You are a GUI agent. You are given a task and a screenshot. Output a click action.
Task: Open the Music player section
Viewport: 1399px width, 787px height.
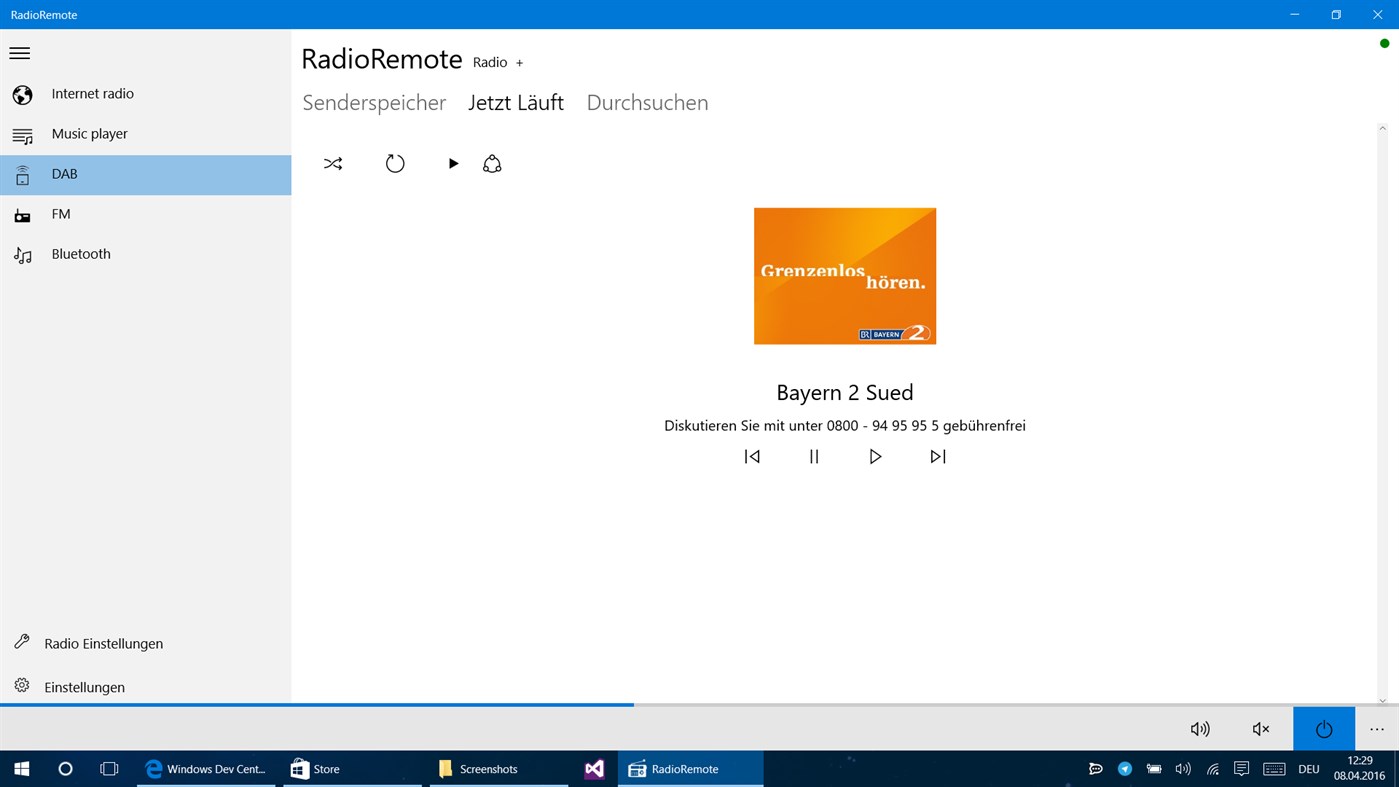click(x=89, y=133)
